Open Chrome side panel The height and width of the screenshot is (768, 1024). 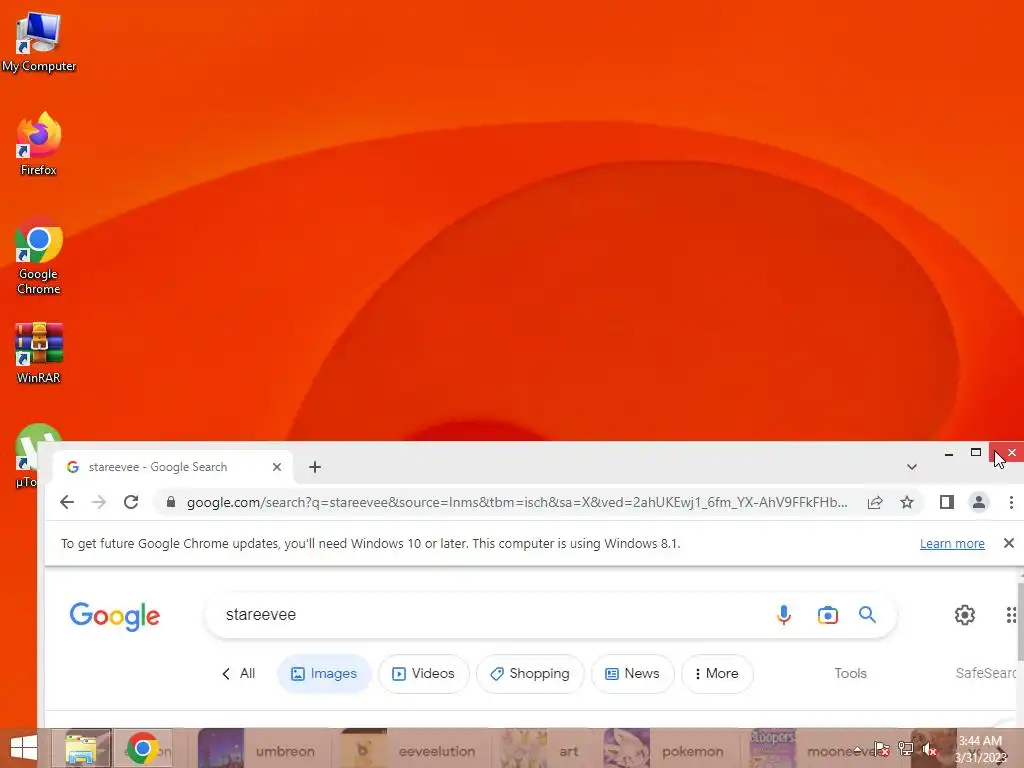[x=947, y=502]
